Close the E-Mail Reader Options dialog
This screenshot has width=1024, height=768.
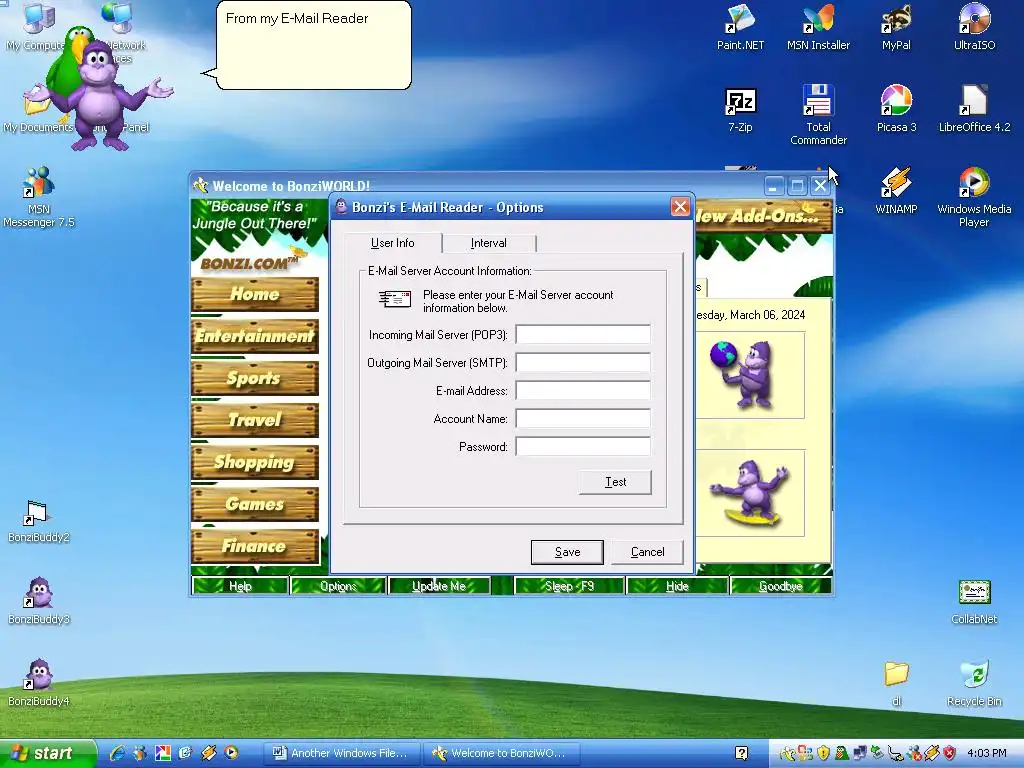[x=680, y=207]
